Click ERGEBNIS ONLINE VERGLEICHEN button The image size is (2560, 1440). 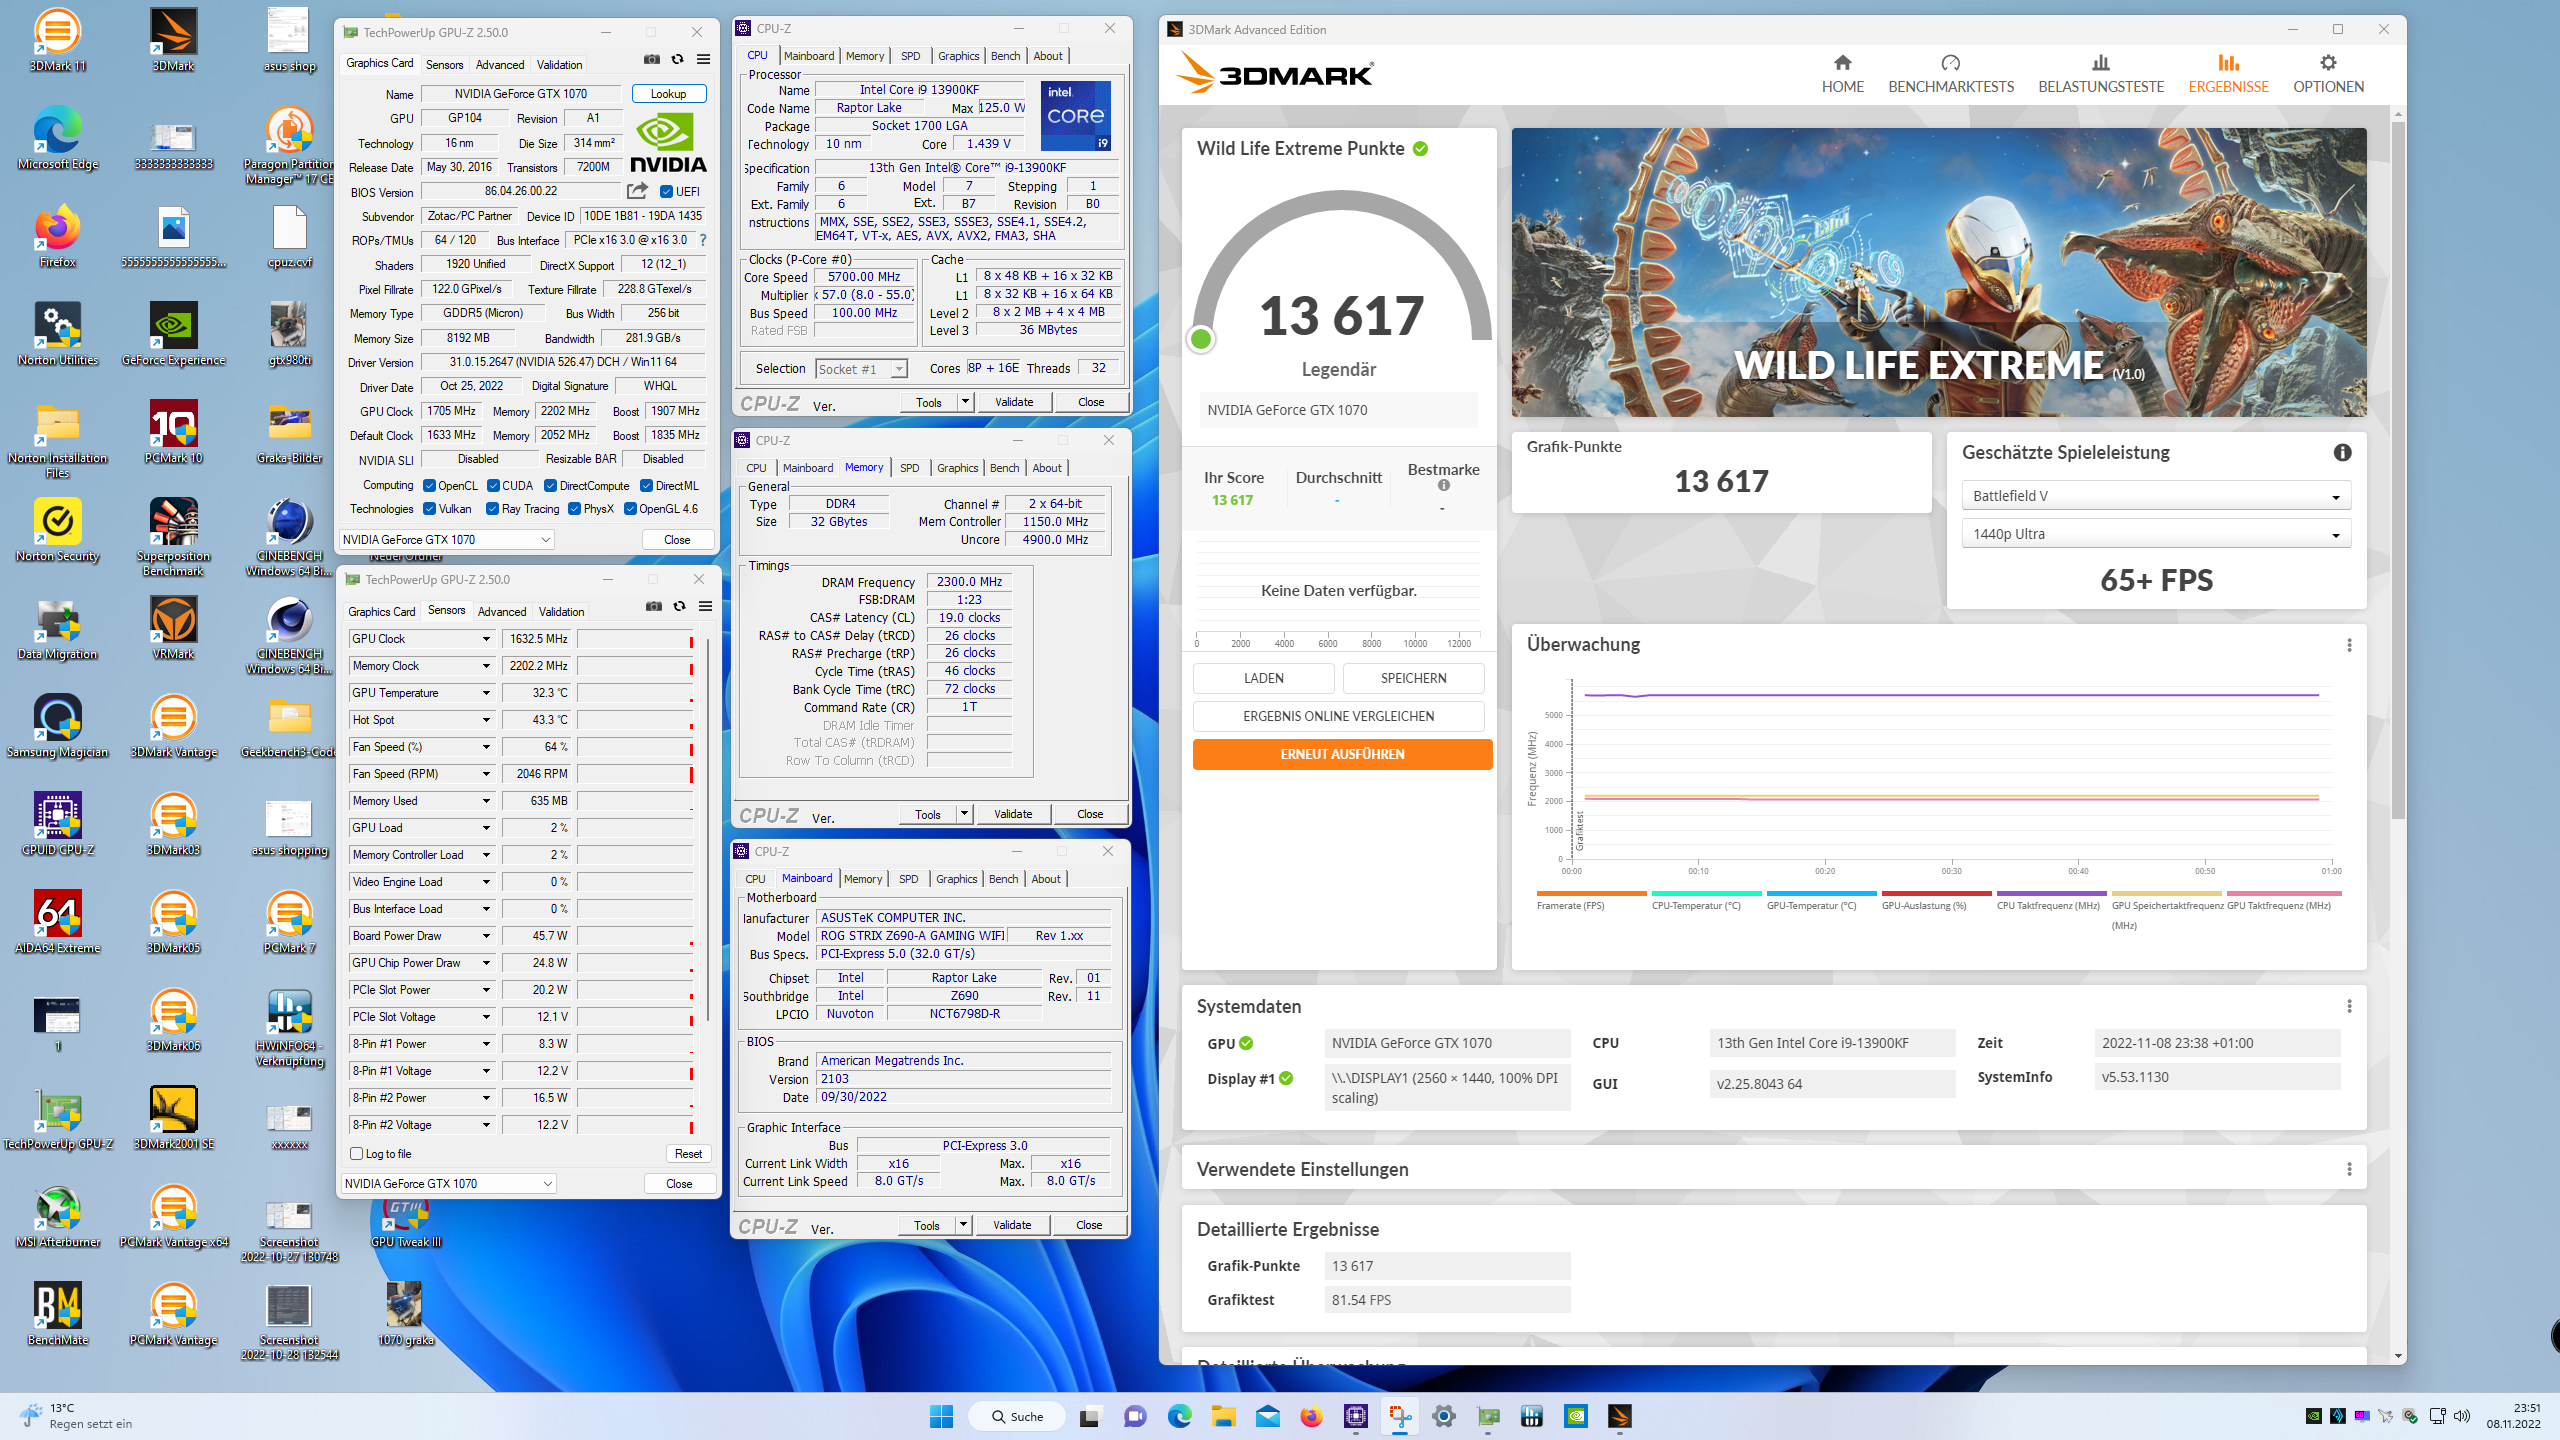[1338, 716]
